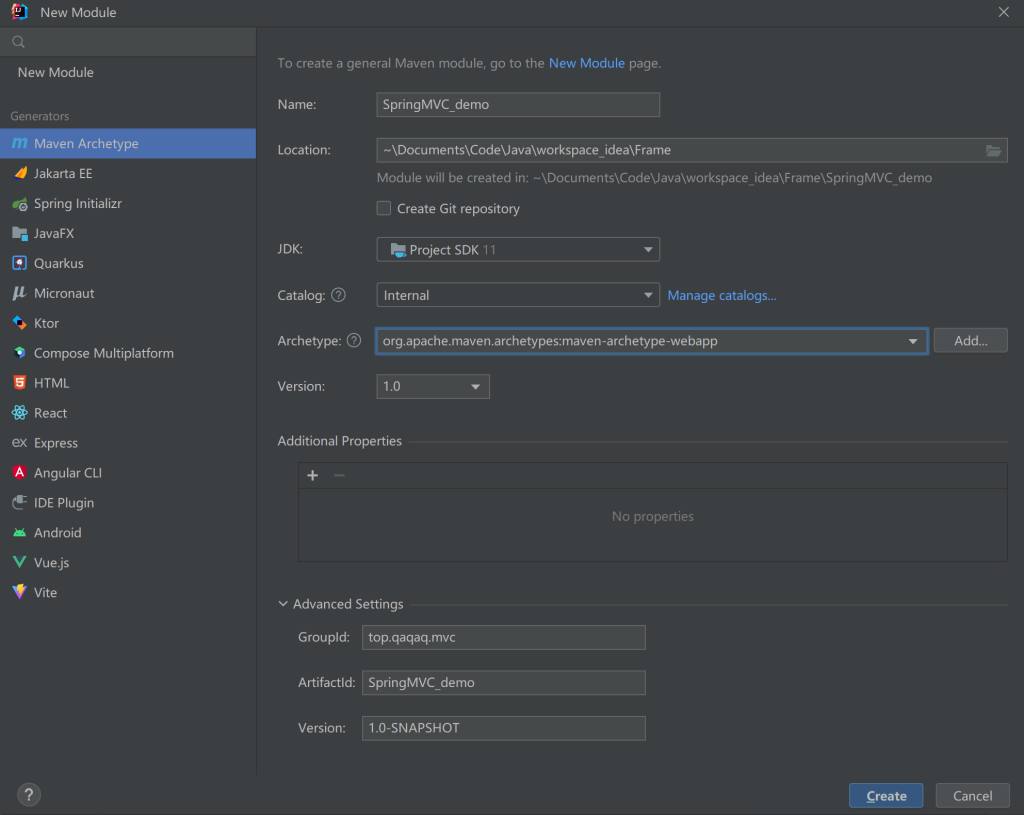This screenshot has width=1024, height=815.
Task: Expand the Catalog dropdown showing Internal
Action: tap(517, 295)
